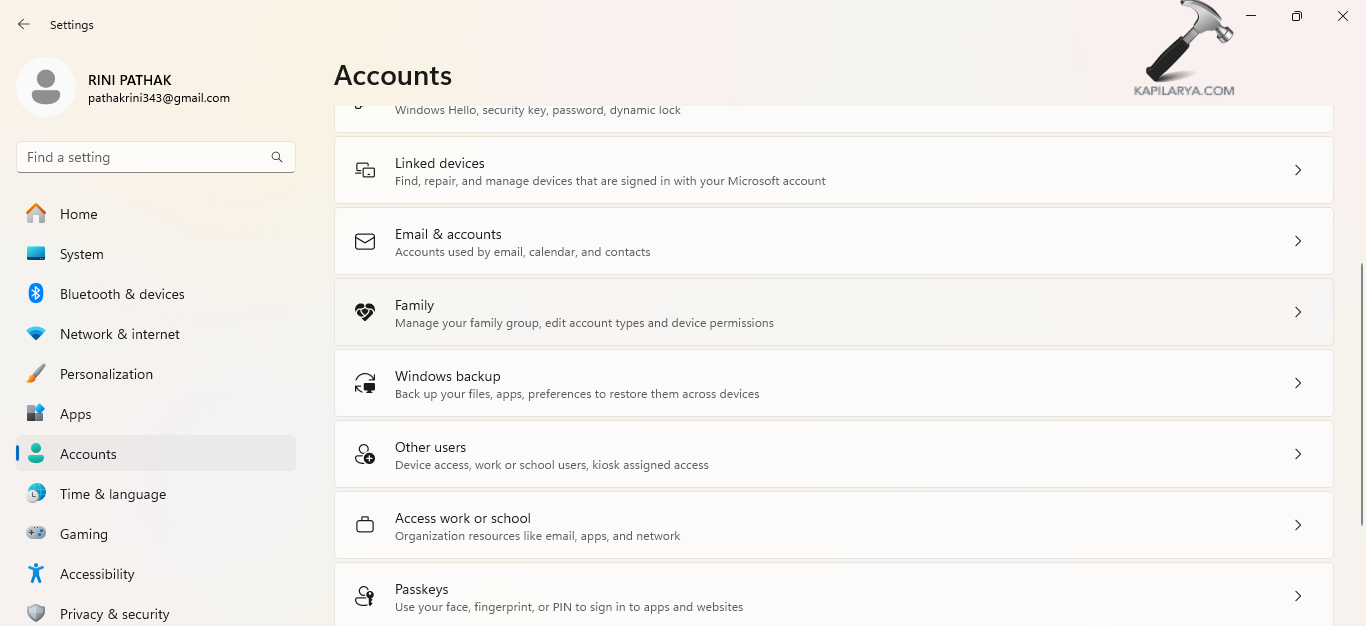
Task: Click the Family heart icon
Action: click(x=365, y=312)
